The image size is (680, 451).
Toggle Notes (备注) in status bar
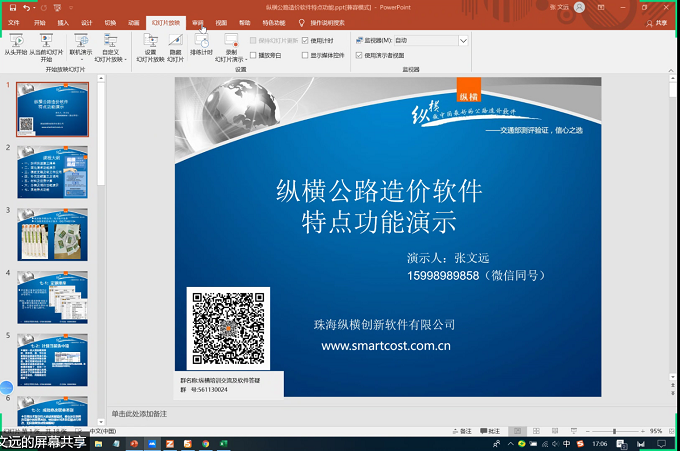[462, 431]
